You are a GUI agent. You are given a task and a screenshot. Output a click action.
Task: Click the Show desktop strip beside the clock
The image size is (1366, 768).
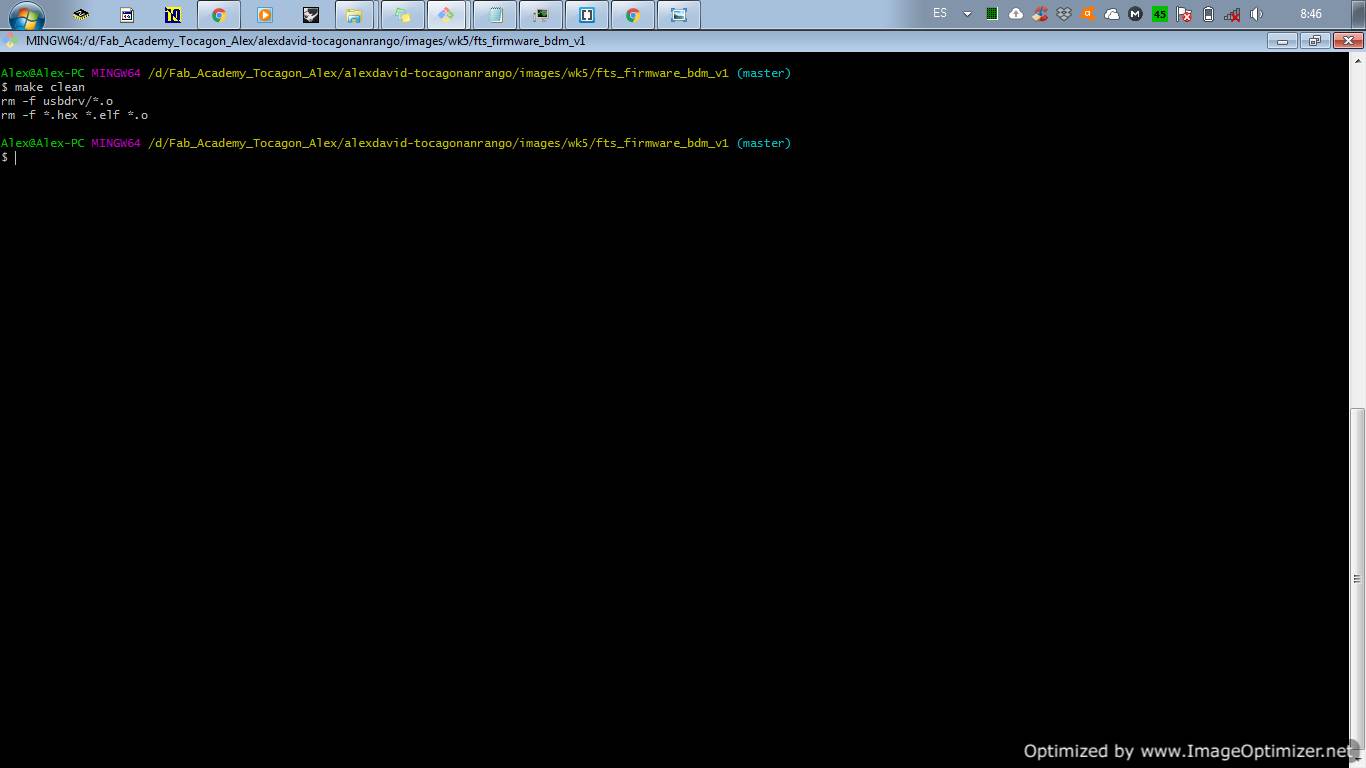point(1358,15)
